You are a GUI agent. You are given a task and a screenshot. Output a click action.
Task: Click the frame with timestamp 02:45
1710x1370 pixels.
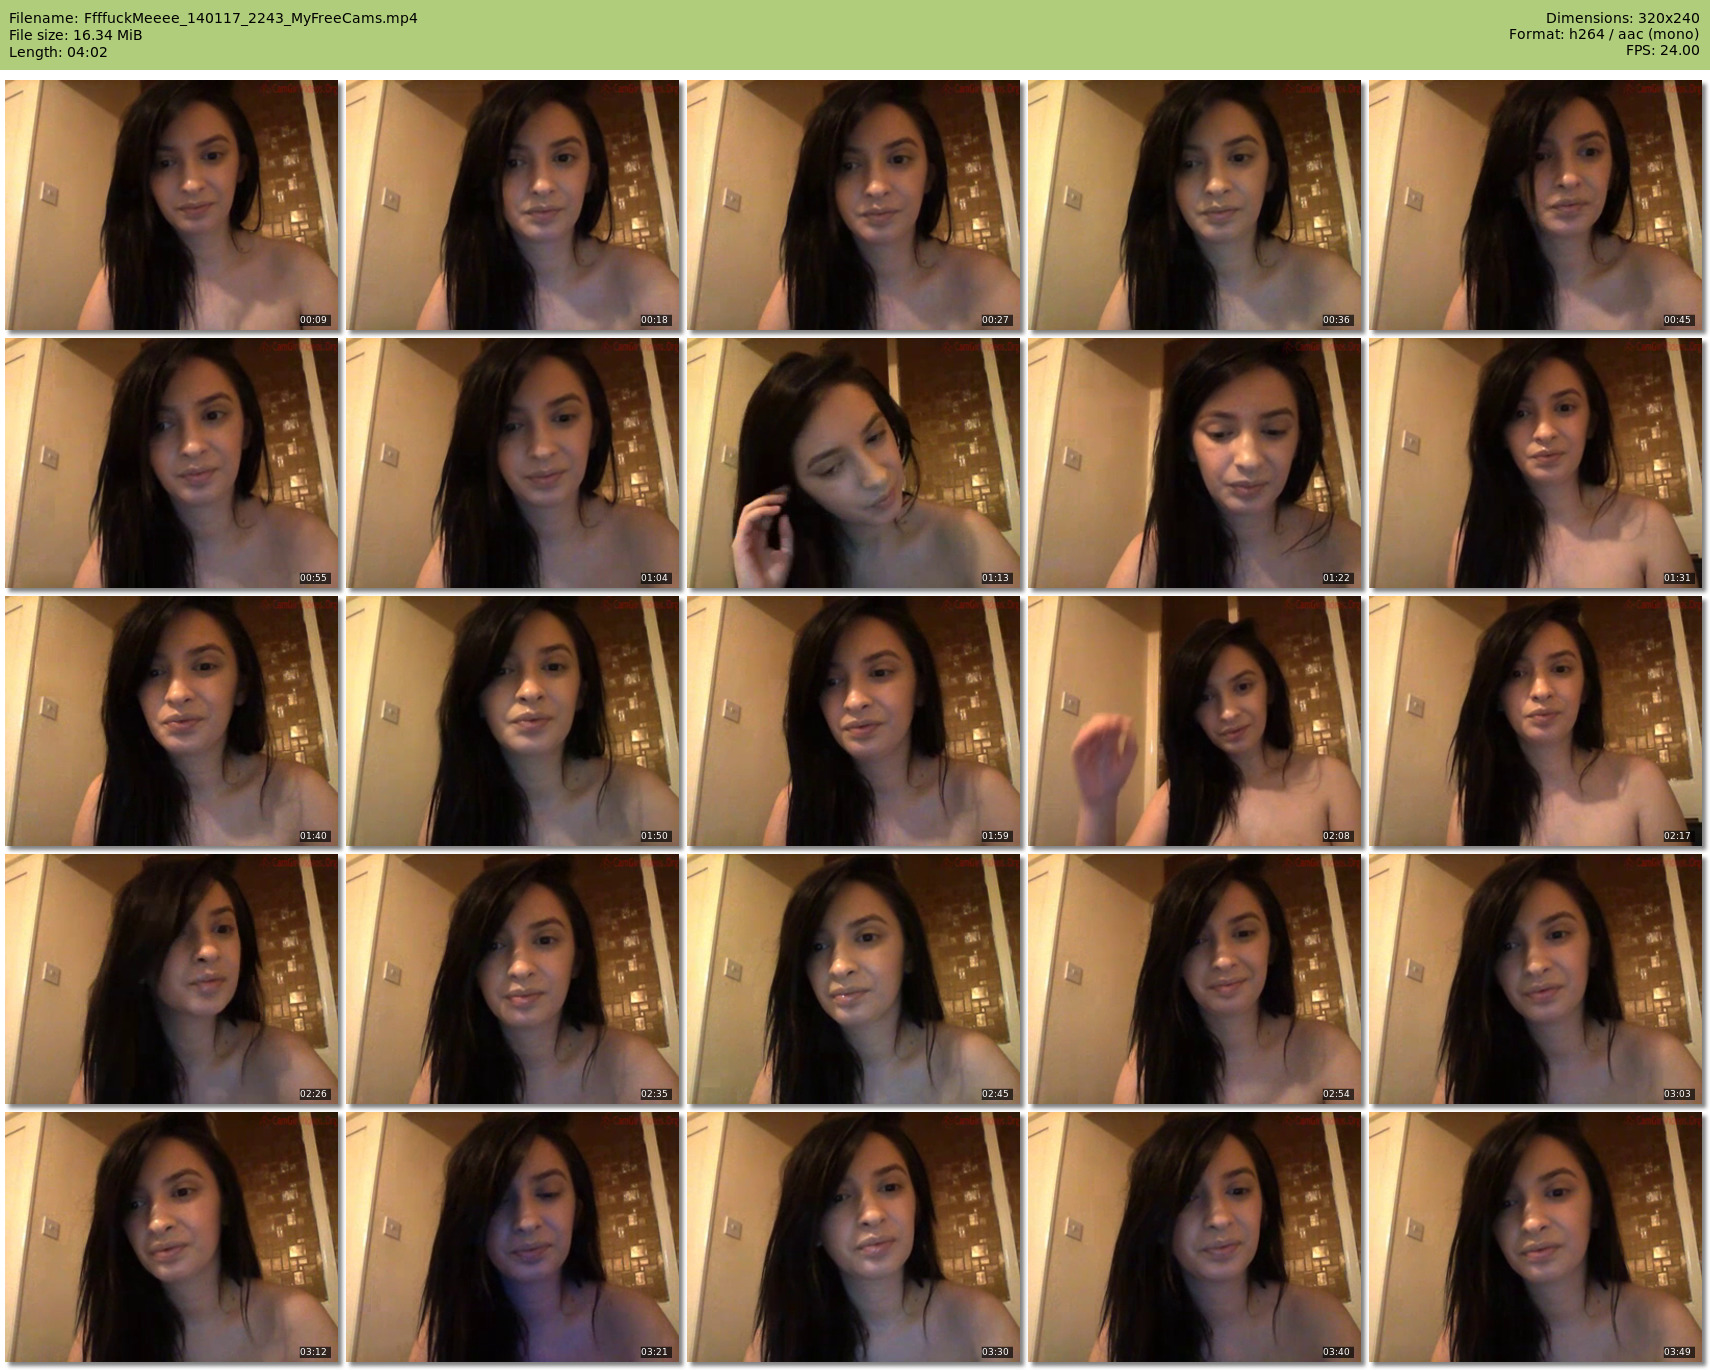coord(854,979)
